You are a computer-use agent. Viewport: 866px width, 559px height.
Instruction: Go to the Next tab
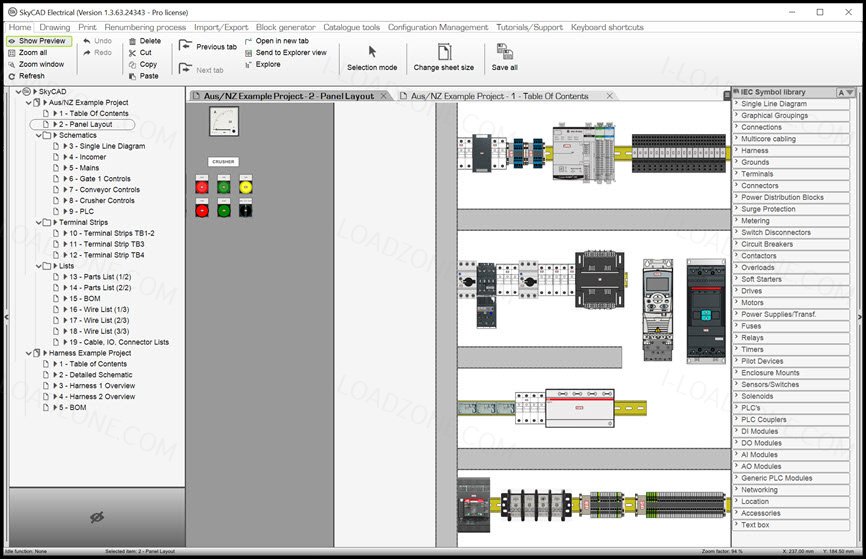(201, 70)
